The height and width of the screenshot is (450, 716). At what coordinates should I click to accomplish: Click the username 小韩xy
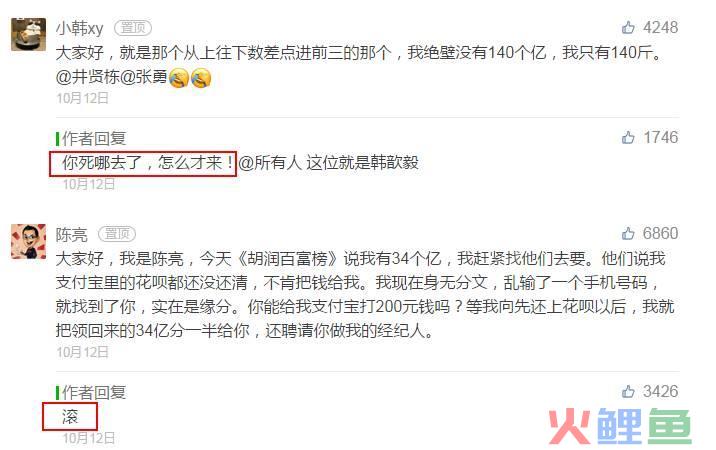point(79,28)
